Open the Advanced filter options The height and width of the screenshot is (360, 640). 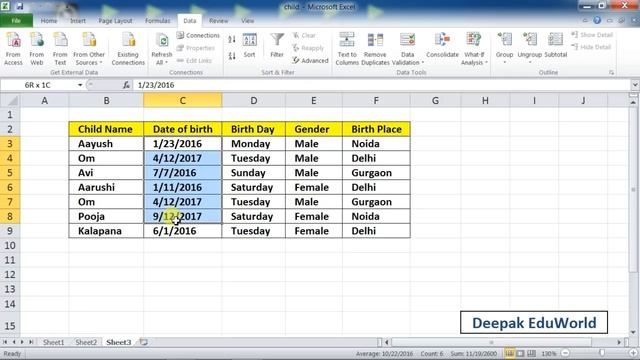pyautogui.click(x=311, y=60)
